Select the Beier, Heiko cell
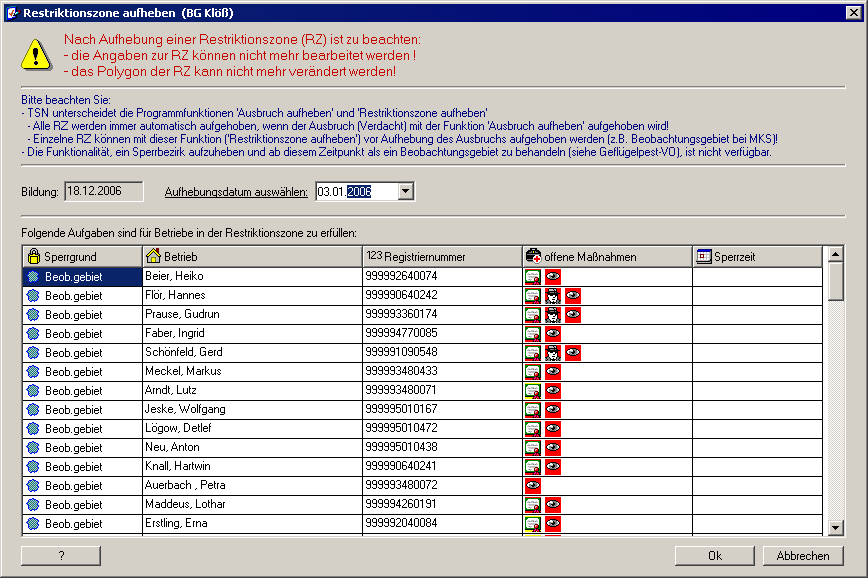The width and height of the screenshot is (868, 578). pyautogui.click(x=252, y=276)
